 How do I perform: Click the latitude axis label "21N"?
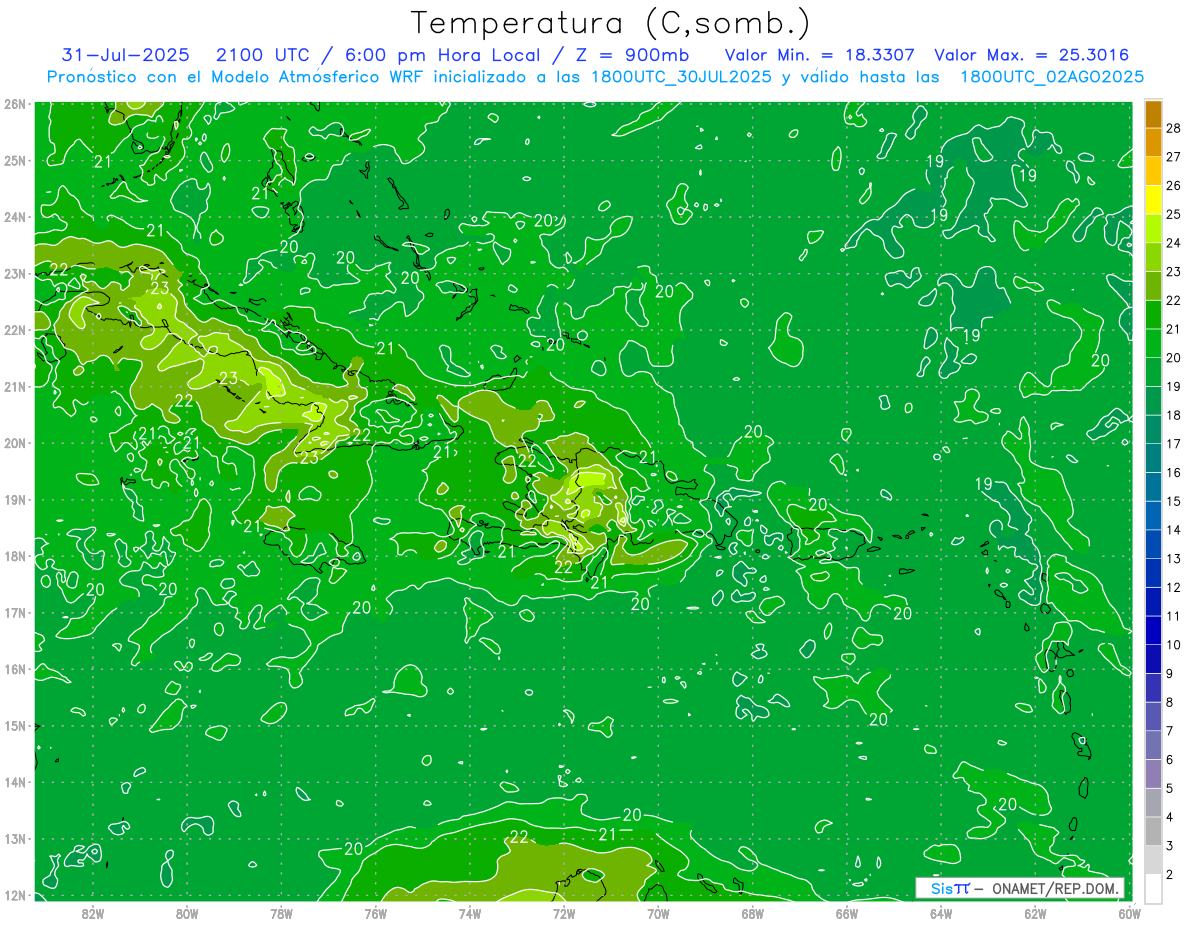pos(15,387)
